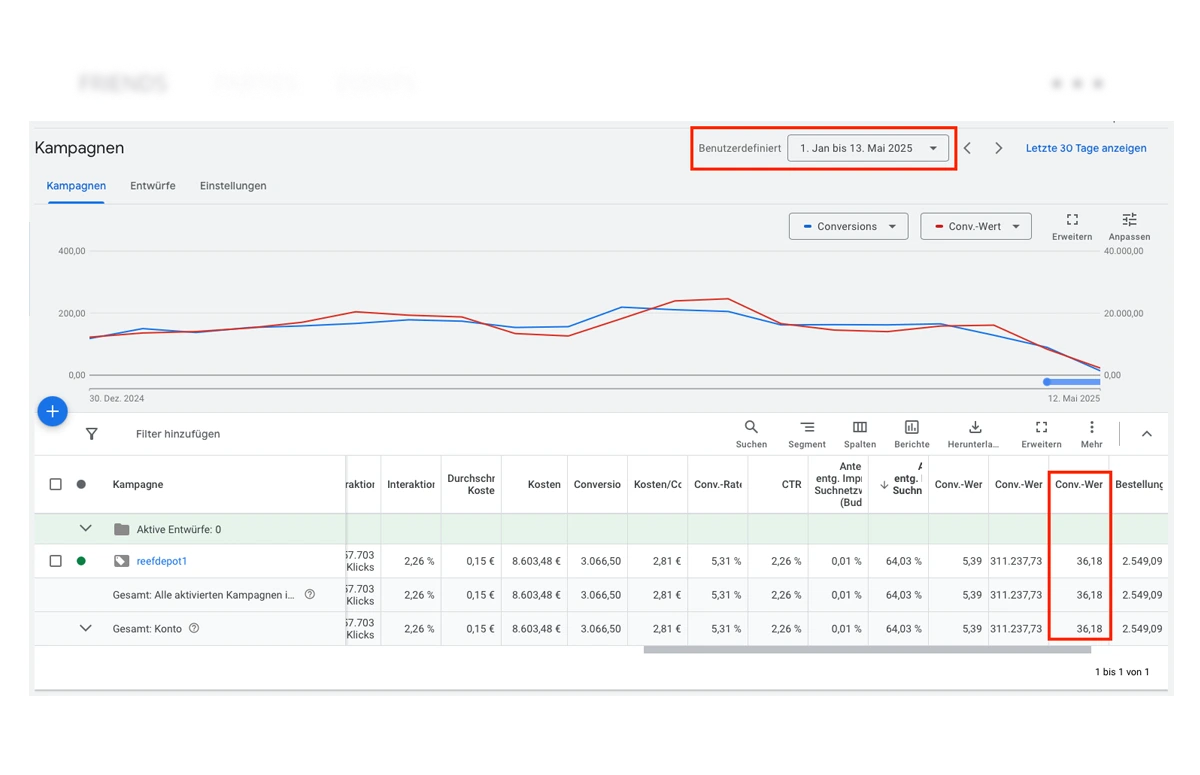
Task: Go to previous date range with left arrow
Action: [967, 148]
